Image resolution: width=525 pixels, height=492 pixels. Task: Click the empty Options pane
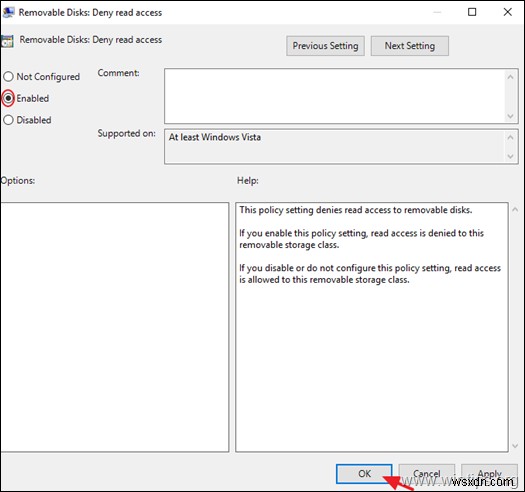coord(115,327)
